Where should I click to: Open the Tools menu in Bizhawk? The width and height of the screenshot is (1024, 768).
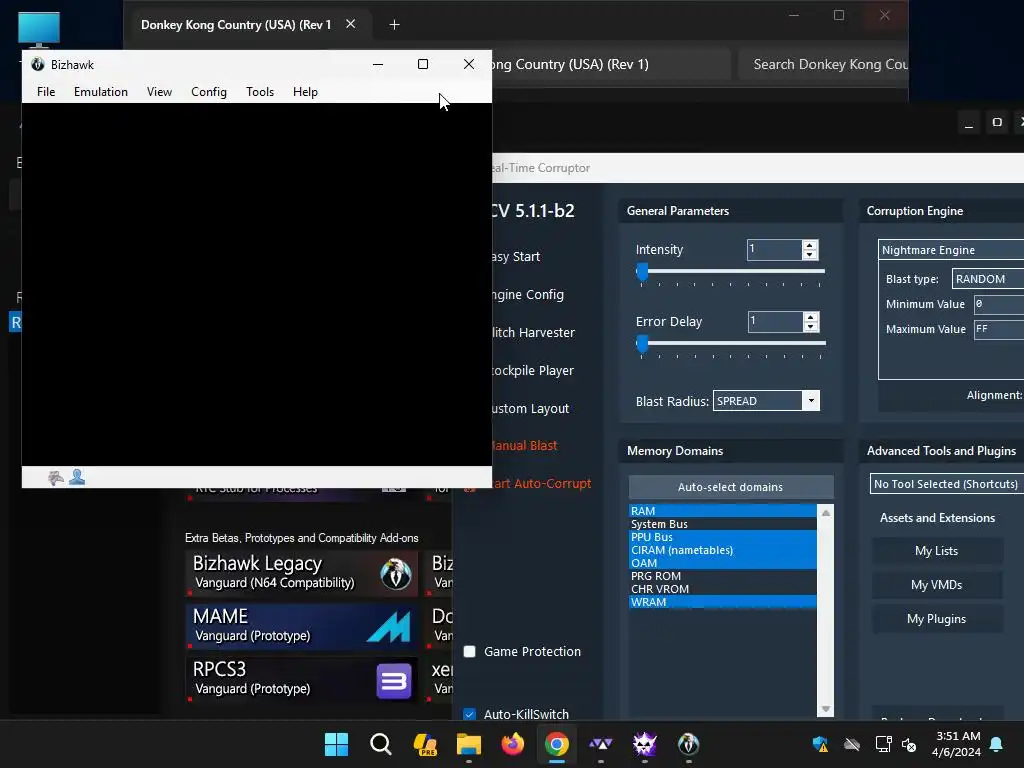click(x=260, y=92)
